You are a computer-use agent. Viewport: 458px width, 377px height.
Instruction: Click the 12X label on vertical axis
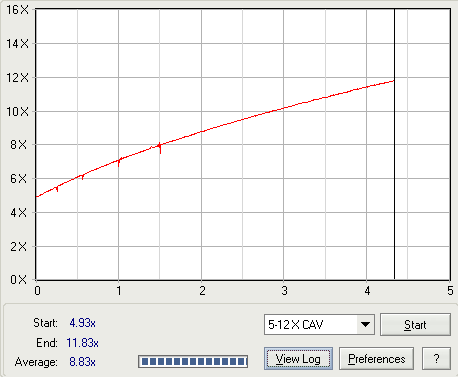[x=18, y=78]
